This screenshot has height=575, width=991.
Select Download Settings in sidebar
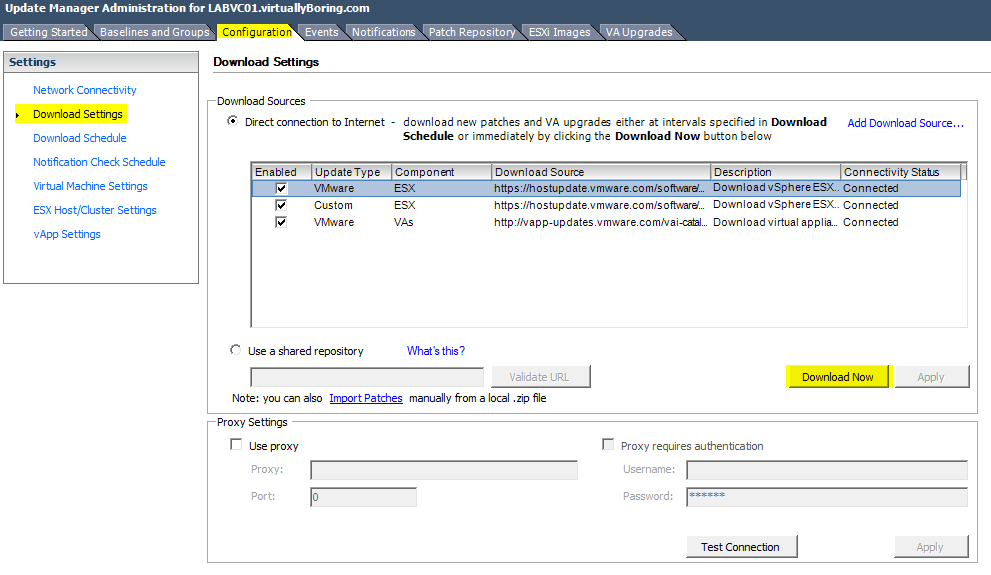(78, 114)
